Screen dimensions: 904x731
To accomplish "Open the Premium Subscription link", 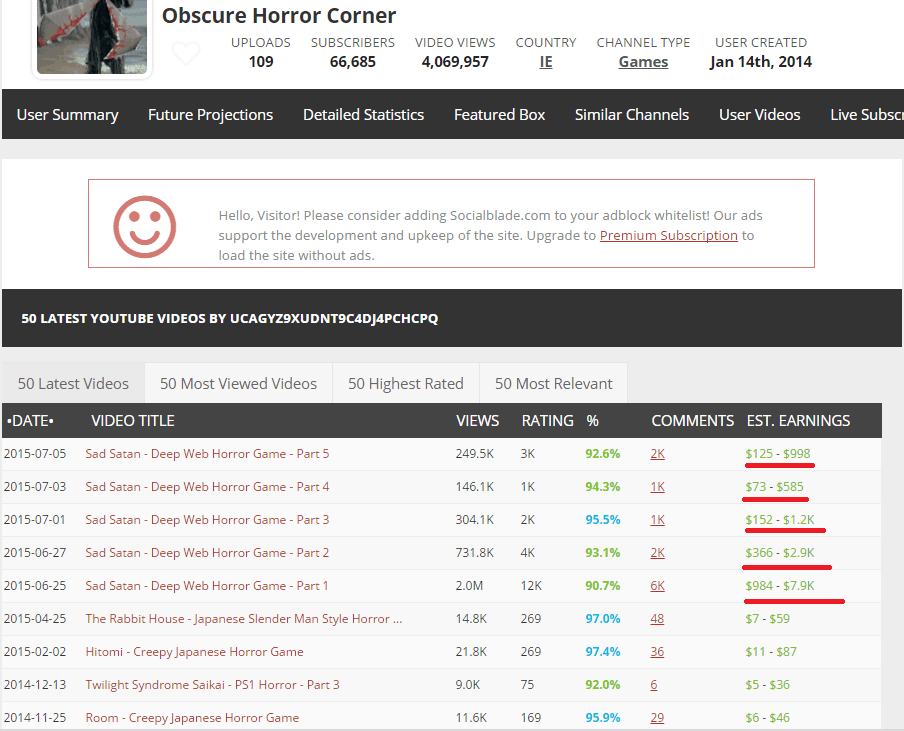I will coord(668,235).
